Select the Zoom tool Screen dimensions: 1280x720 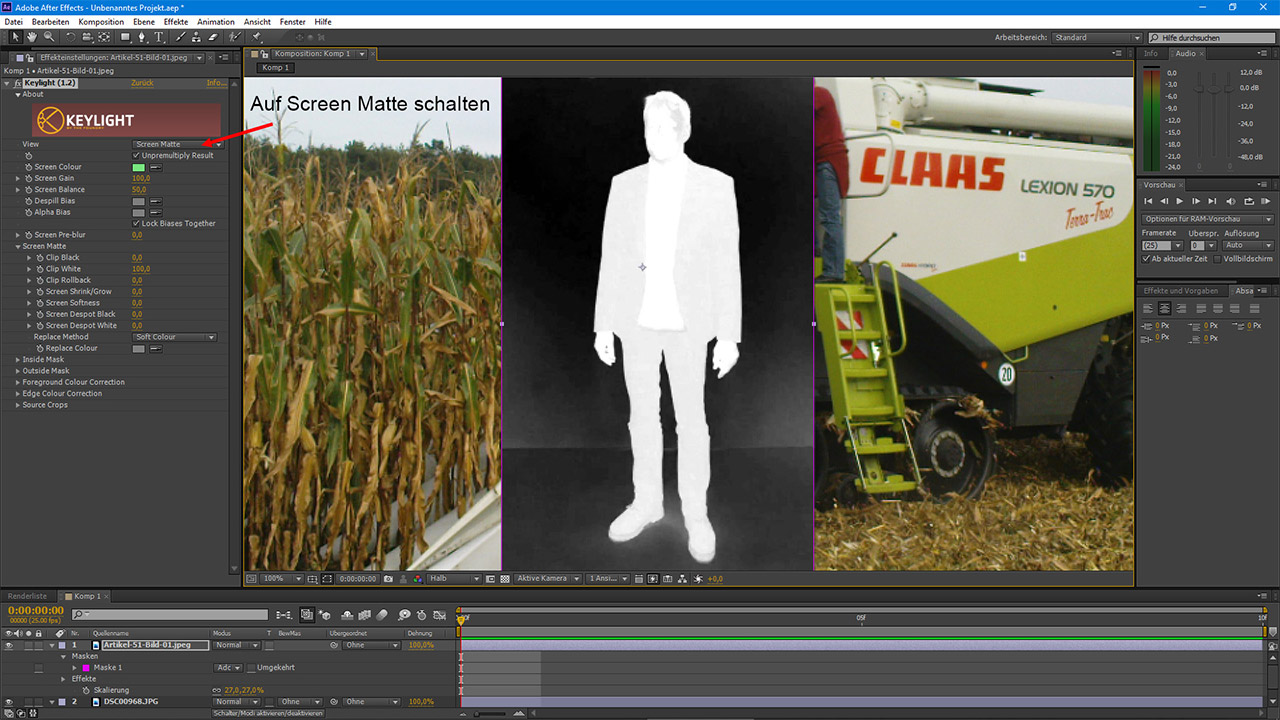[48, 36]
